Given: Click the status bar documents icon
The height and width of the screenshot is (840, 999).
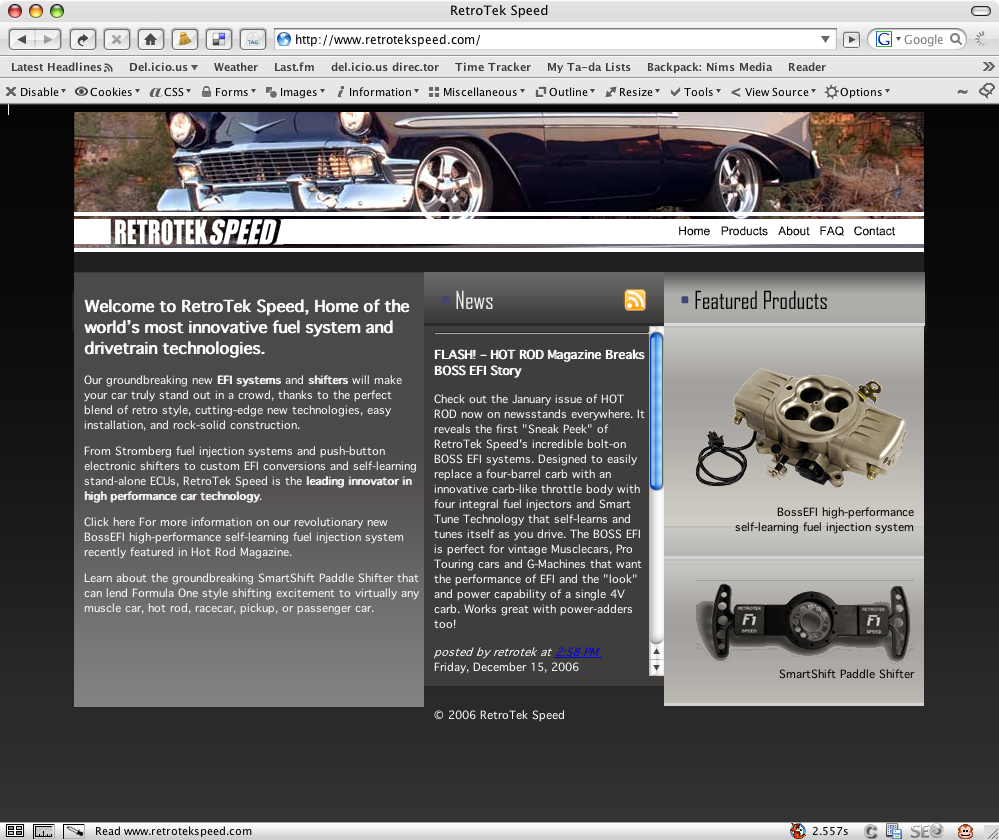Looking at the screenshot, I should (894, 831).
